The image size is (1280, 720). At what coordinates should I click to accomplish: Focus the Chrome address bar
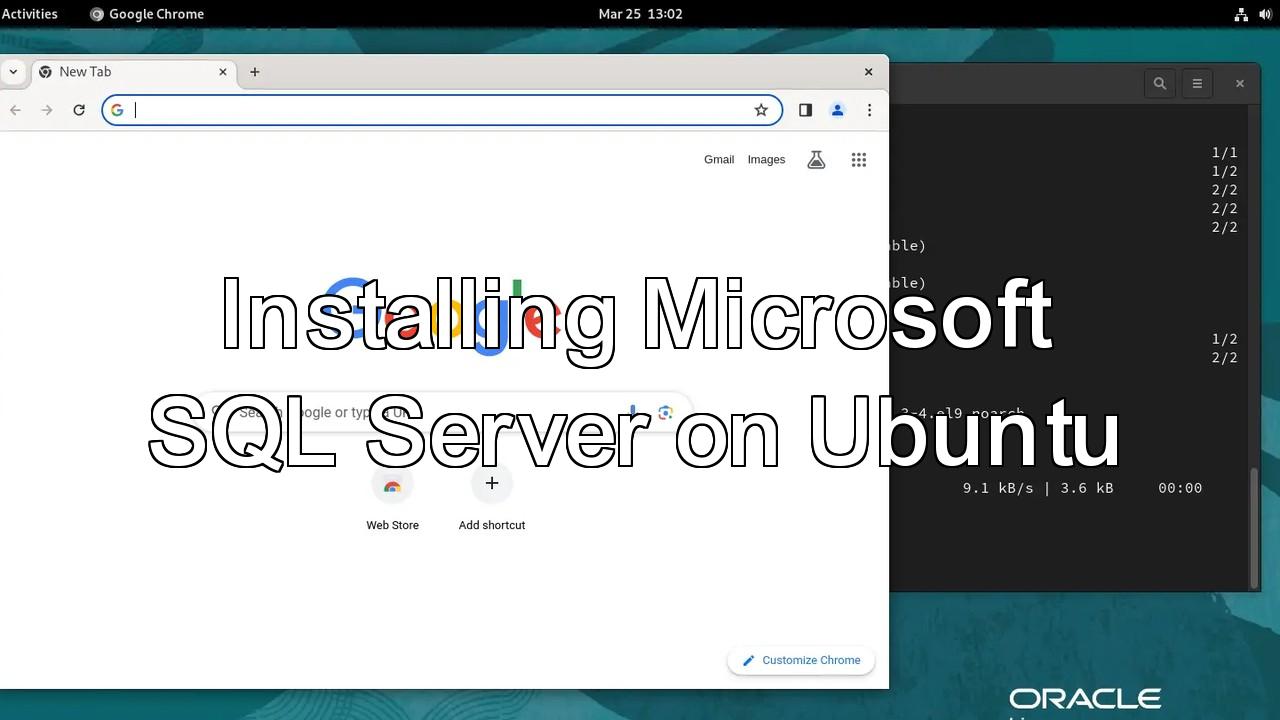[440, 110]
